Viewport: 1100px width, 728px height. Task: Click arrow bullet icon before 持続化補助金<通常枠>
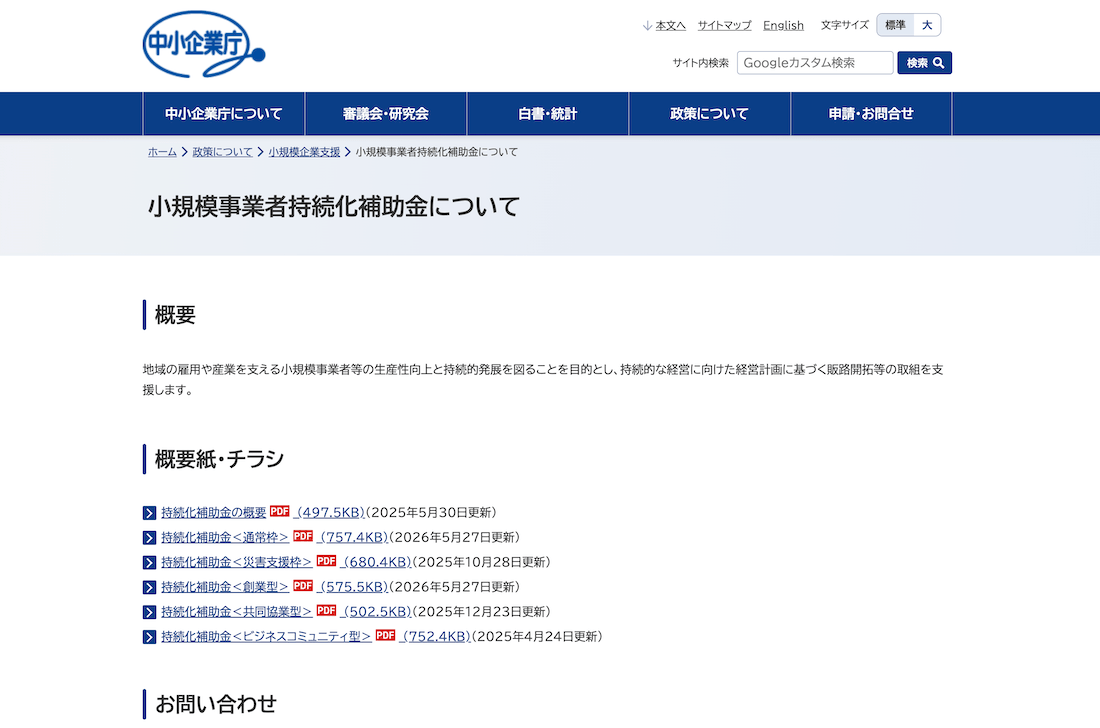pos(149,538)
